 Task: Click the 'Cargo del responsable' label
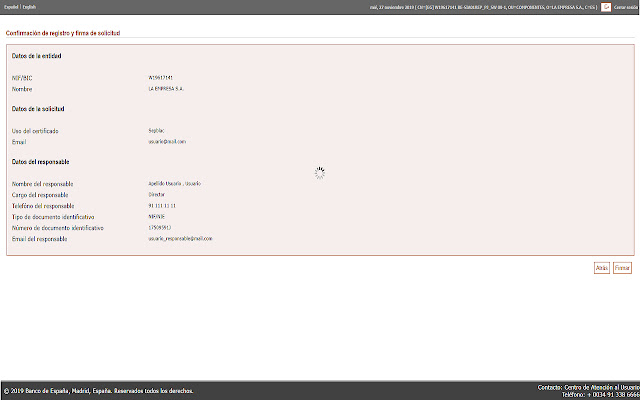(x=40, y=195)
